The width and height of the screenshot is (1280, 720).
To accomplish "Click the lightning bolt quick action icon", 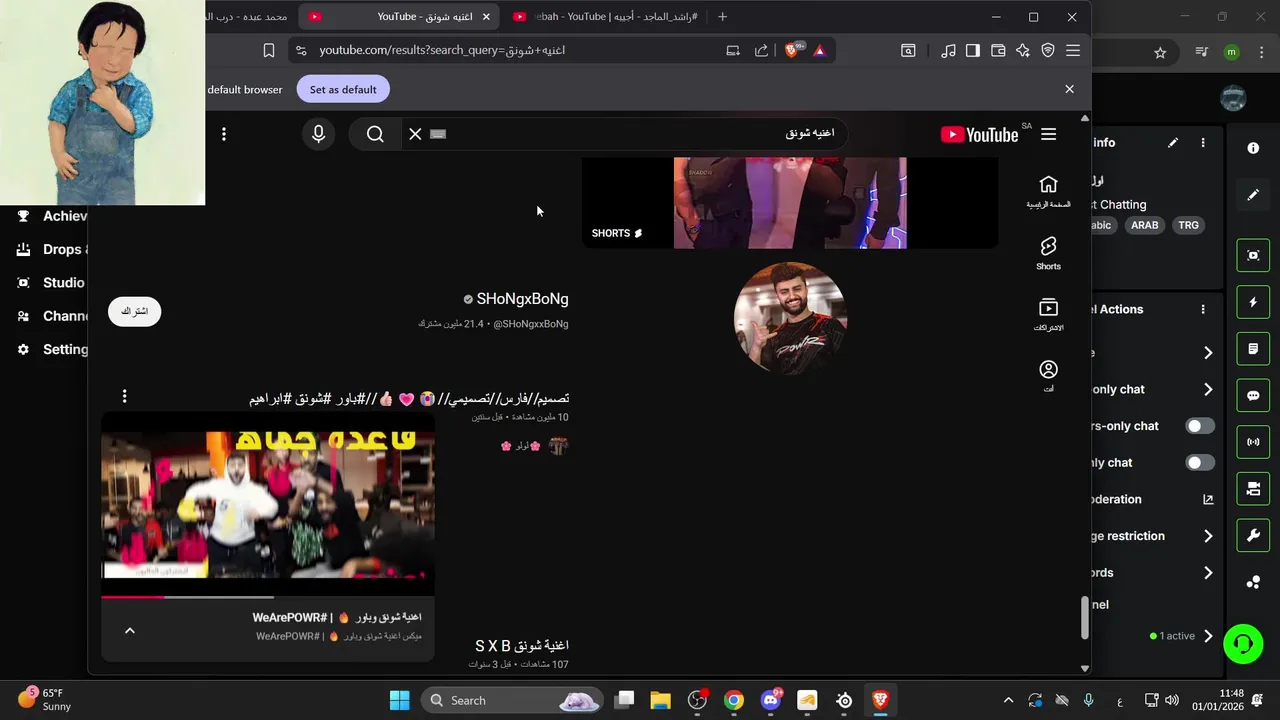I will pos(1253,302).
